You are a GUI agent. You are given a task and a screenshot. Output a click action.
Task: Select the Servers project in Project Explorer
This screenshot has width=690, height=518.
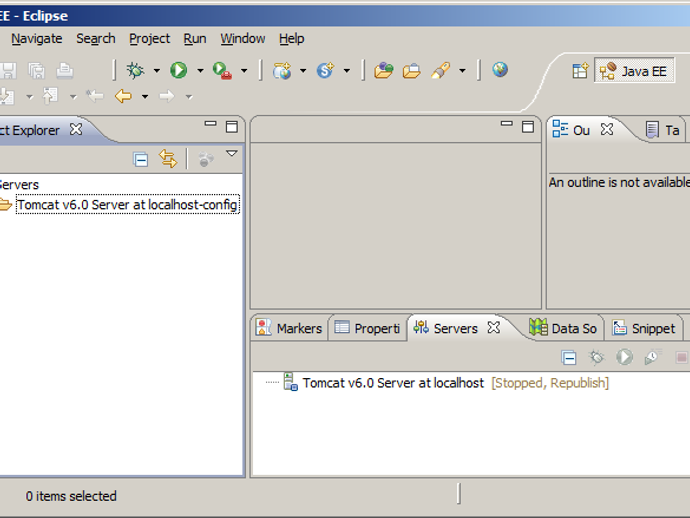click(19, 185)
